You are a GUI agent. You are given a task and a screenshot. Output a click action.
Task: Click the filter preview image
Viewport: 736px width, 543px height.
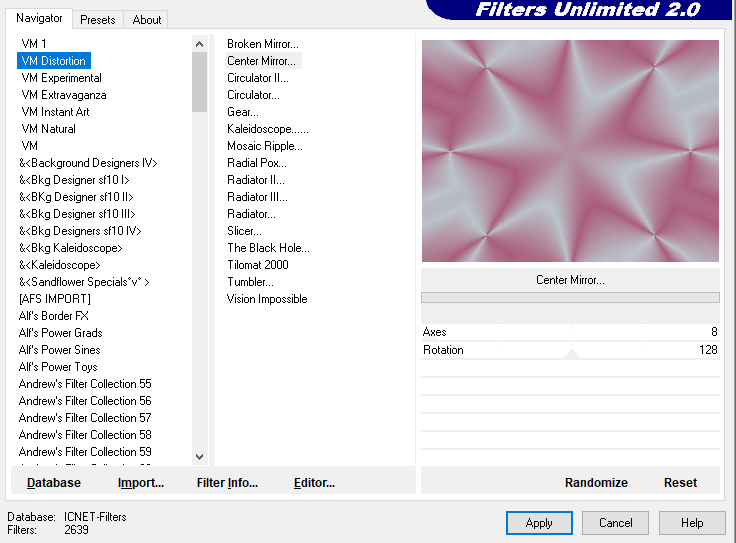(570, 151)
